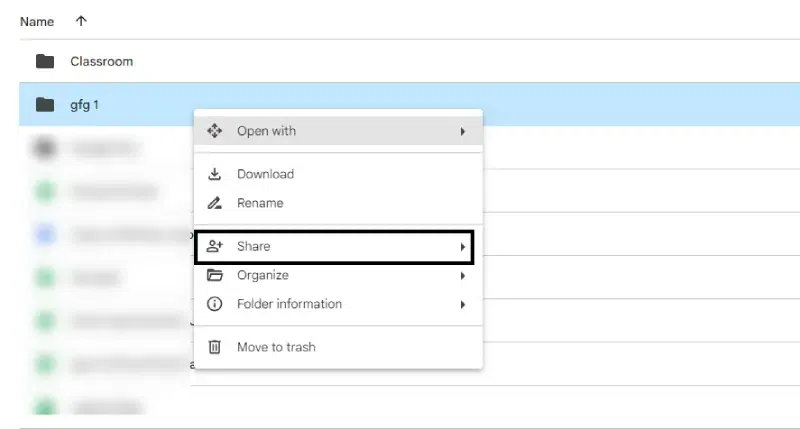Click the Folder information circle icon

pos(214,304)
